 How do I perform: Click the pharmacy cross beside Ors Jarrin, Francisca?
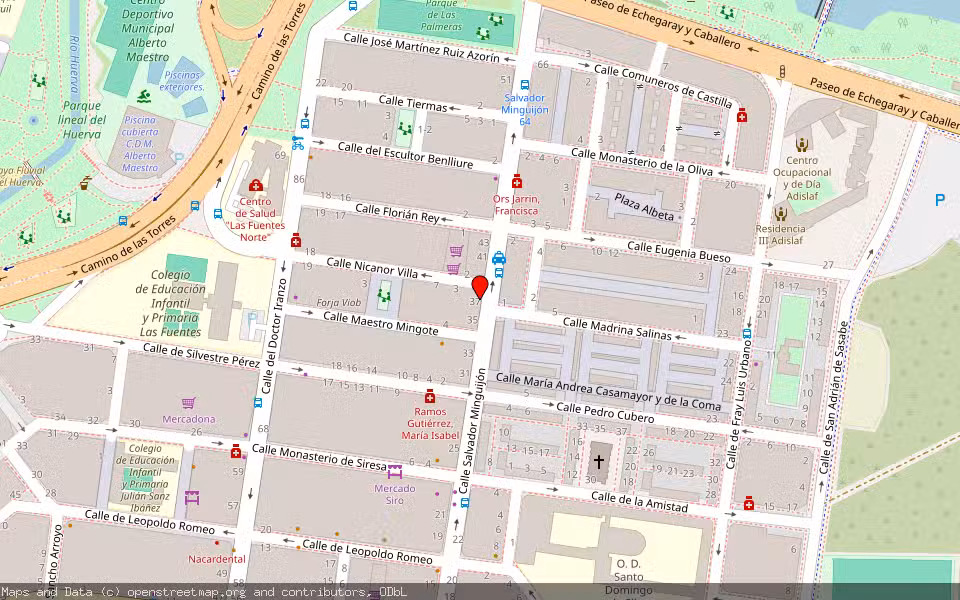[x=517, y=183]
